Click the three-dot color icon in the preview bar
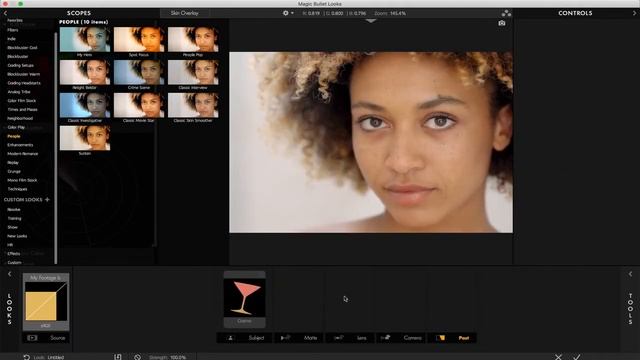Screen dimensions: 640x360 (x=506, y=13)
